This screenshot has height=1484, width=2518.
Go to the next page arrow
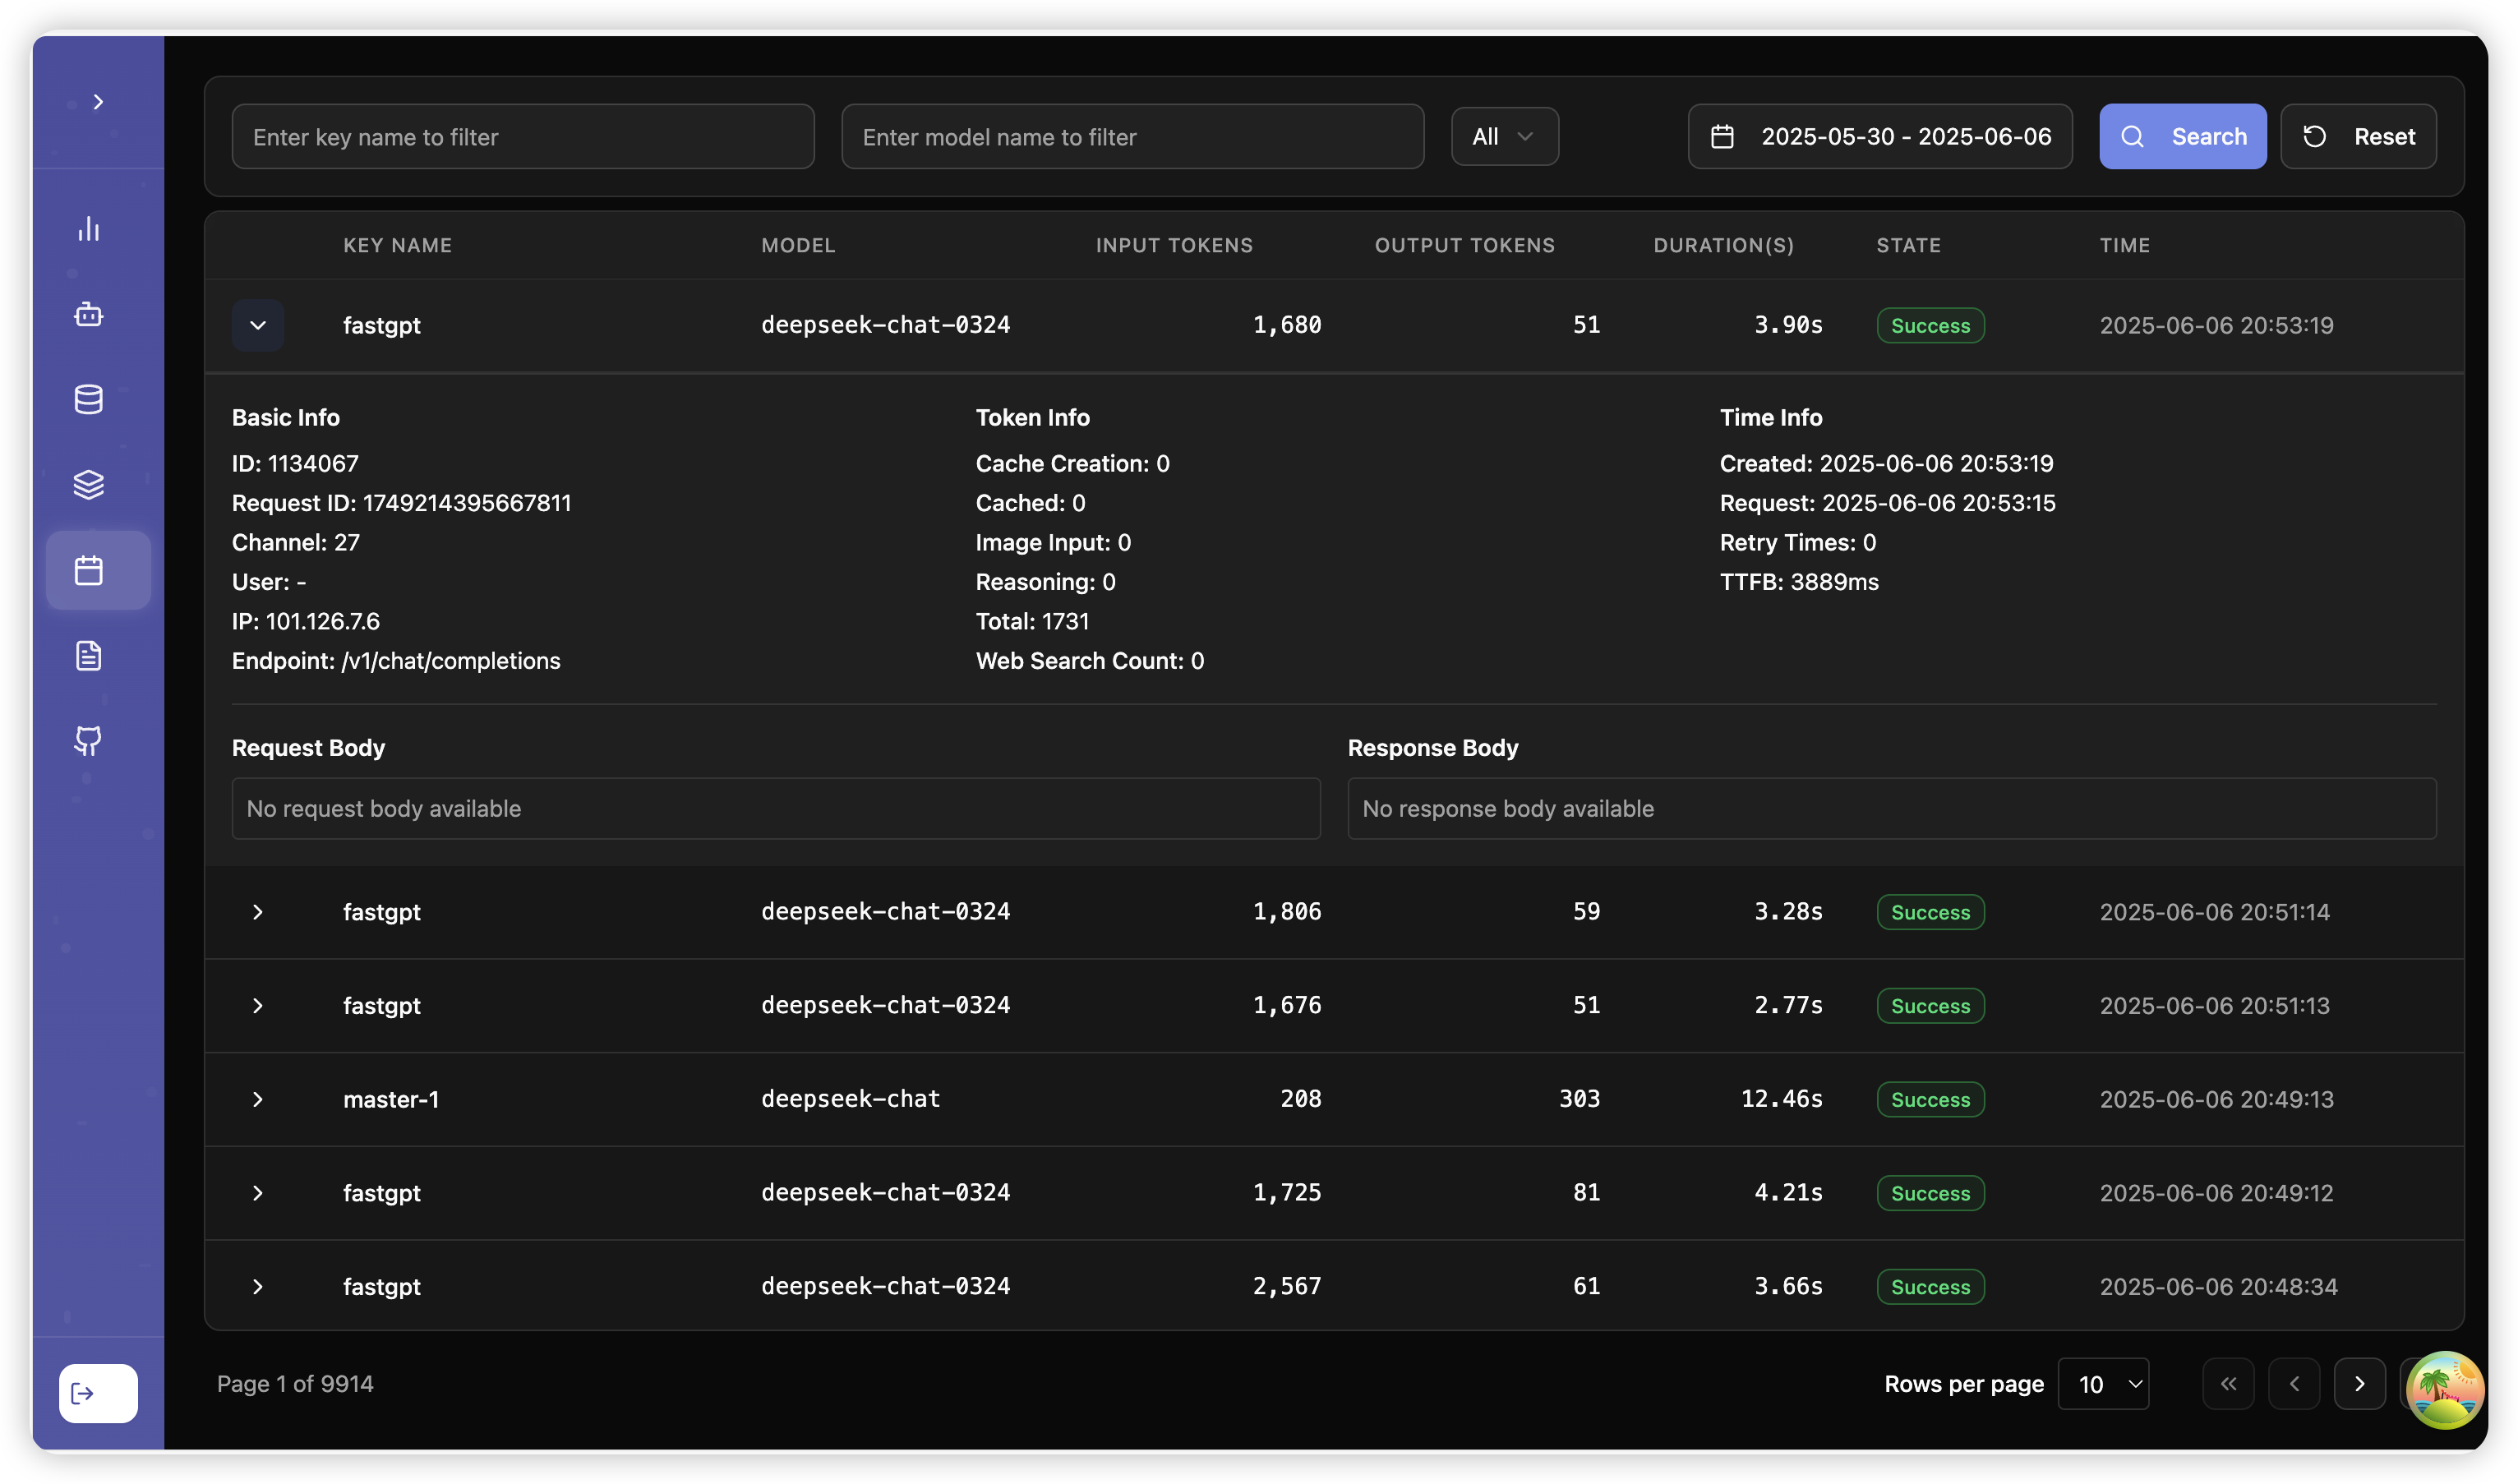click(x=2359, y=1384)
